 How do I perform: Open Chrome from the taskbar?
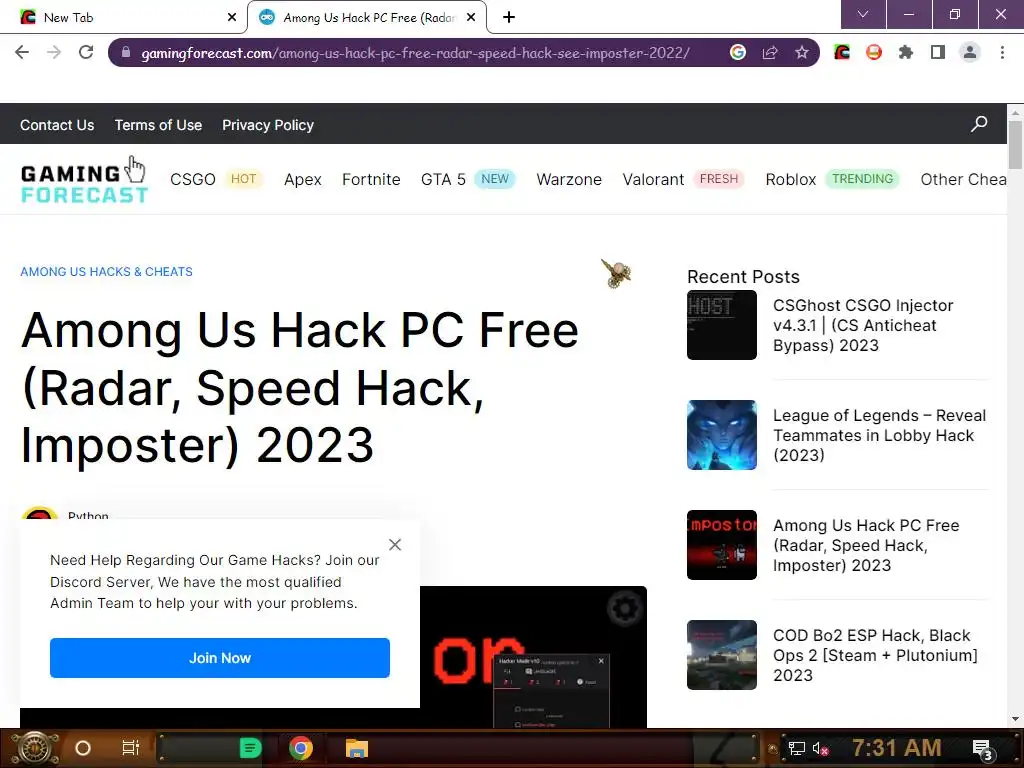301,748
